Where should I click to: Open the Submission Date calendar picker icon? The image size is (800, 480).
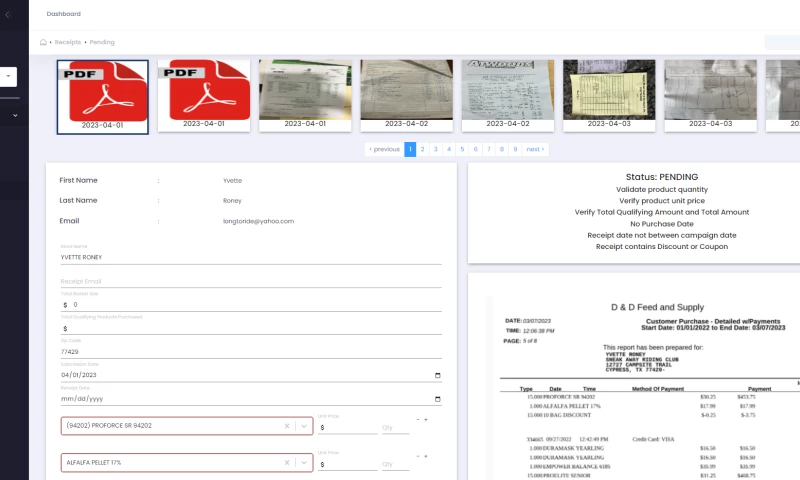click(437, 375)
